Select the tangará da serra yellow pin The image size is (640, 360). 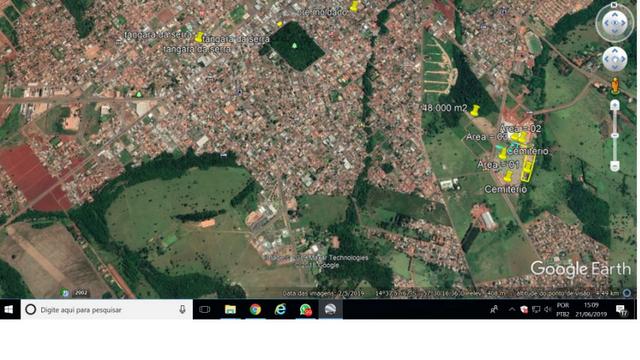point(199,38)
